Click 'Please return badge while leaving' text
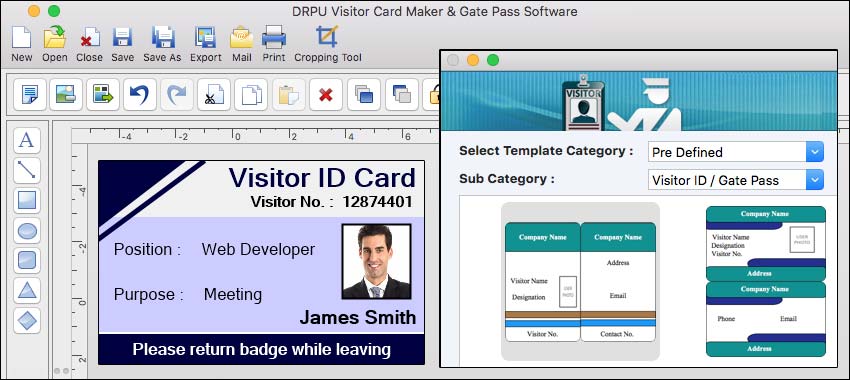850x380 pixels. coord(261,350)
